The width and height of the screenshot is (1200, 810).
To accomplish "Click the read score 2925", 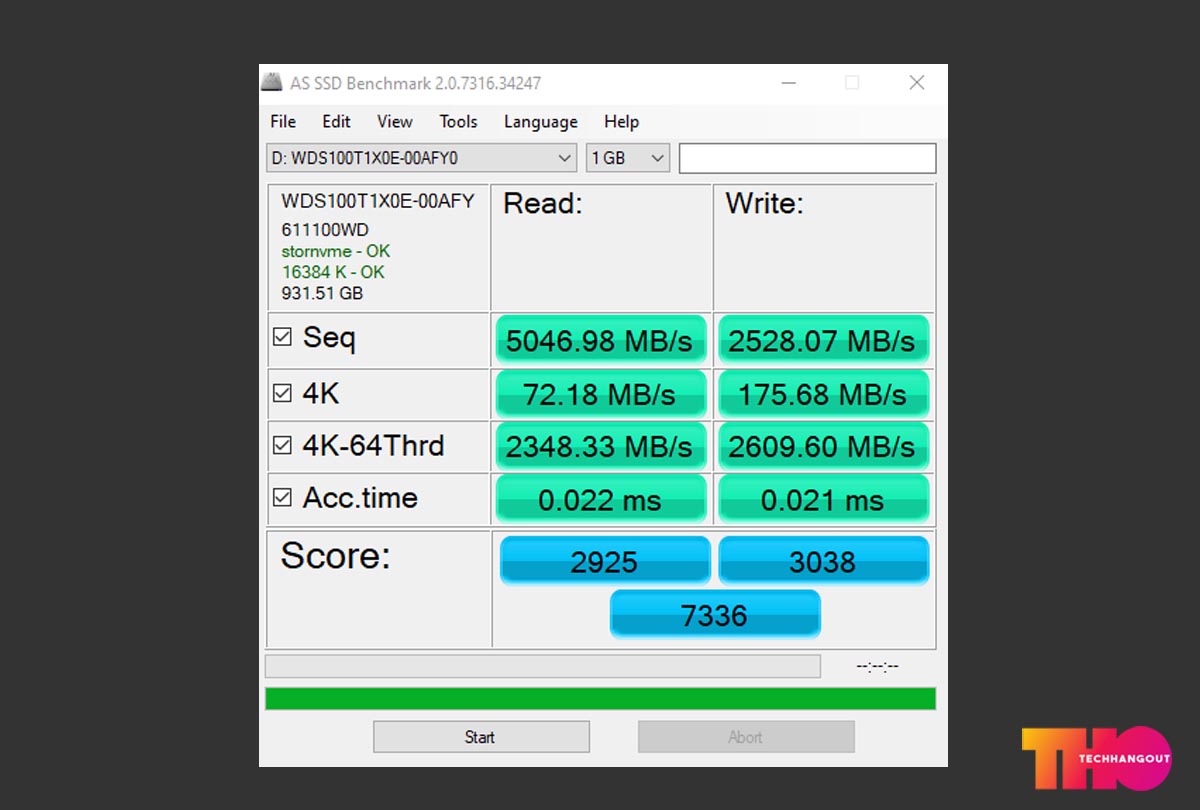I will pos(605,561).
